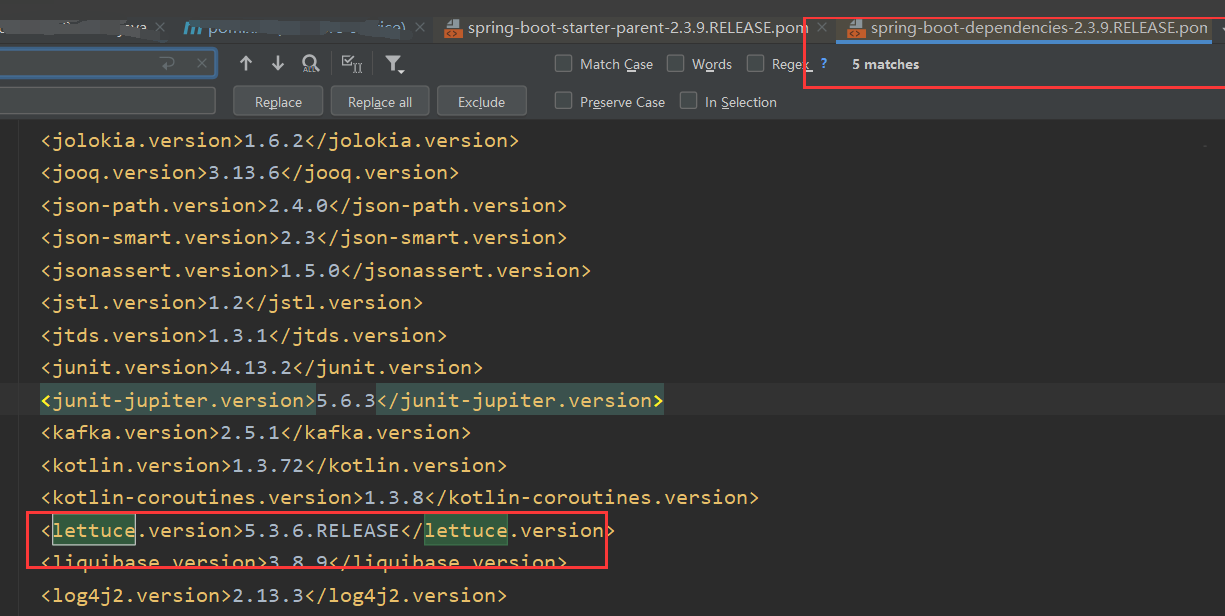Click the spring-boot-starter-parent tab file icon
The height and width of the screenshot is (616, 1225).
click(x=453, y=28)
